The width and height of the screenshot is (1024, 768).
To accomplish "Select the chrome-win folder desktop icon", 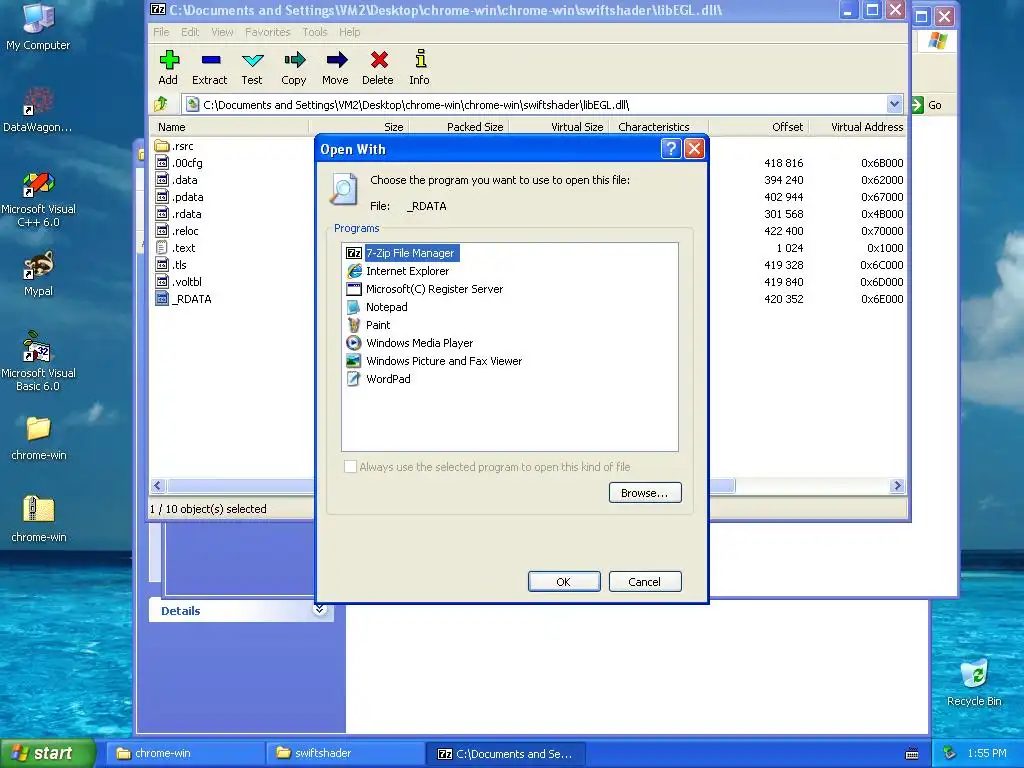I will 39,438.
